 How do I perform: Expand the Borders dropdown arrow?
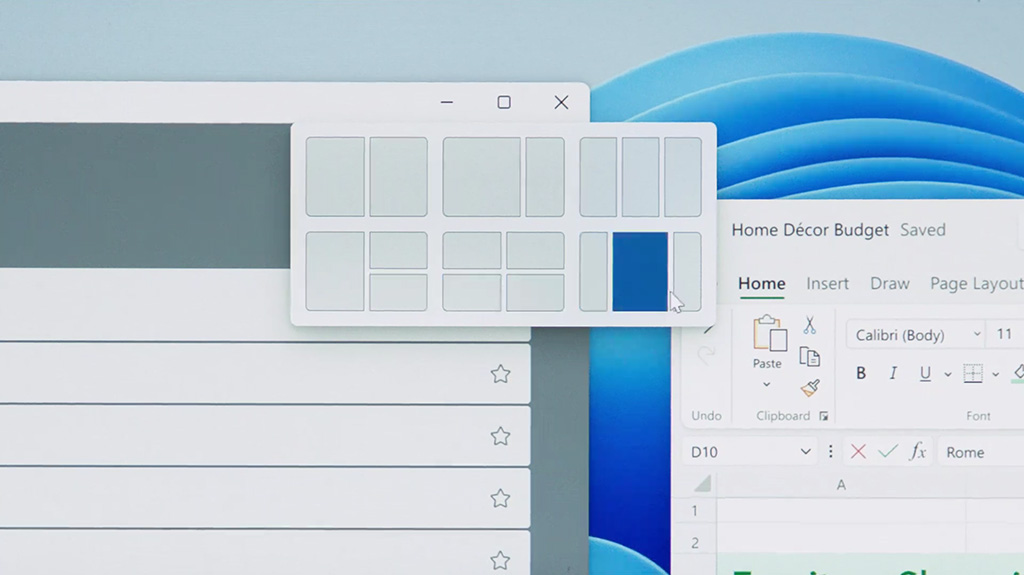(x=995, y=374)
